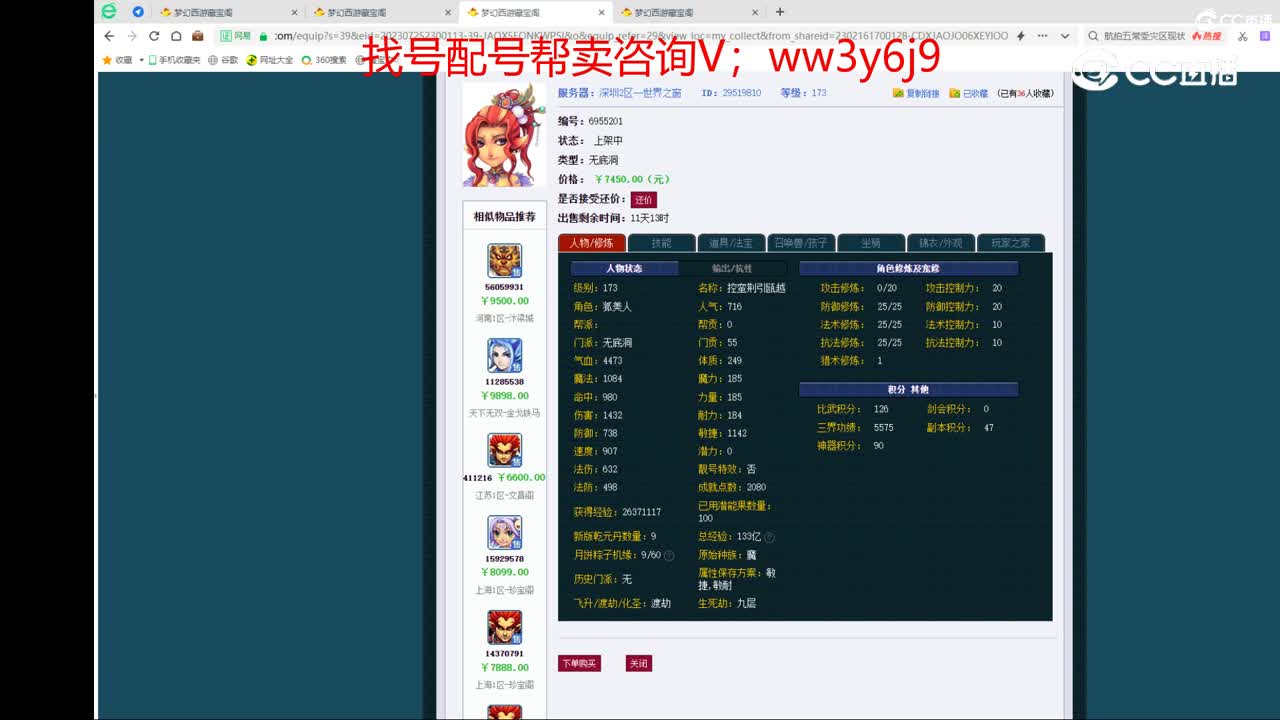Open a new browser tab with the plus
Image resolution: width=1280 pixels, height=720 pixels.
click(x=779, y=14)
